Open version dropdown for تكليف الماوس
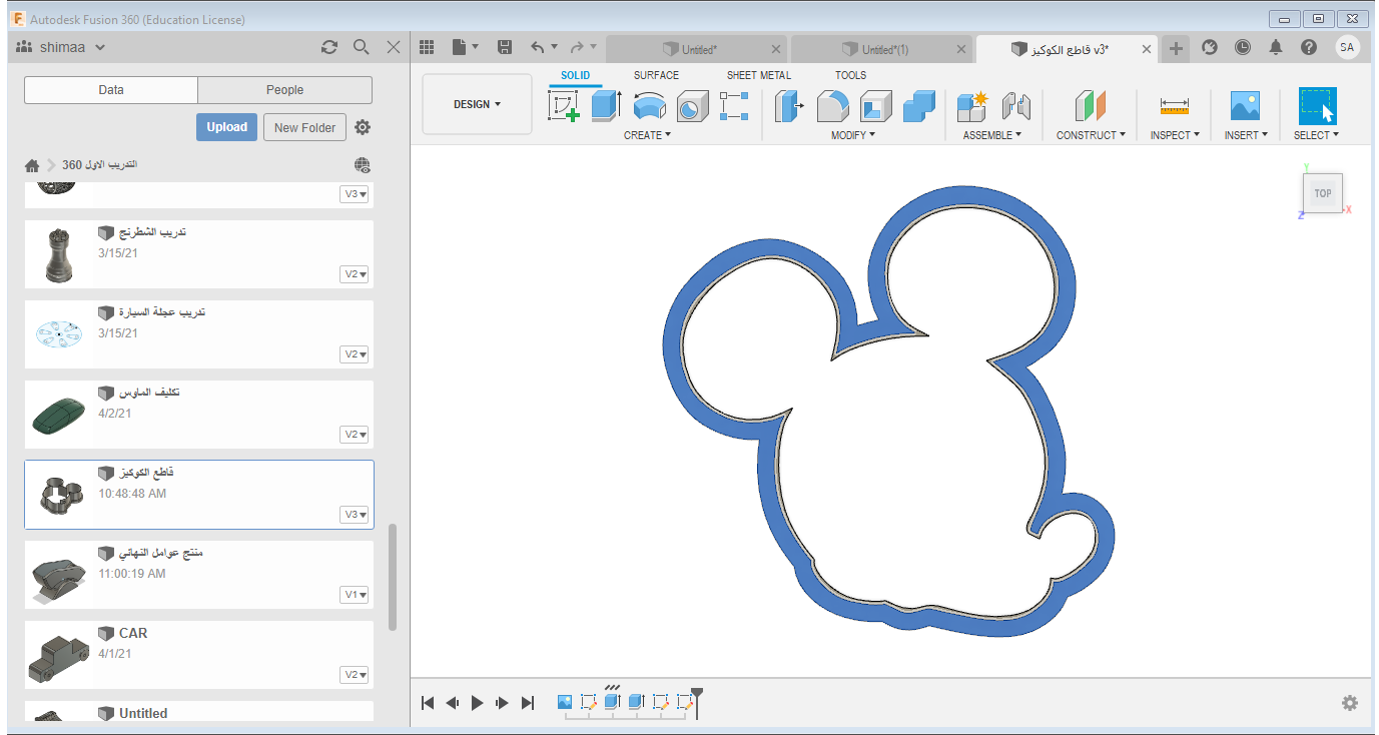 click(x=355, y=434)
